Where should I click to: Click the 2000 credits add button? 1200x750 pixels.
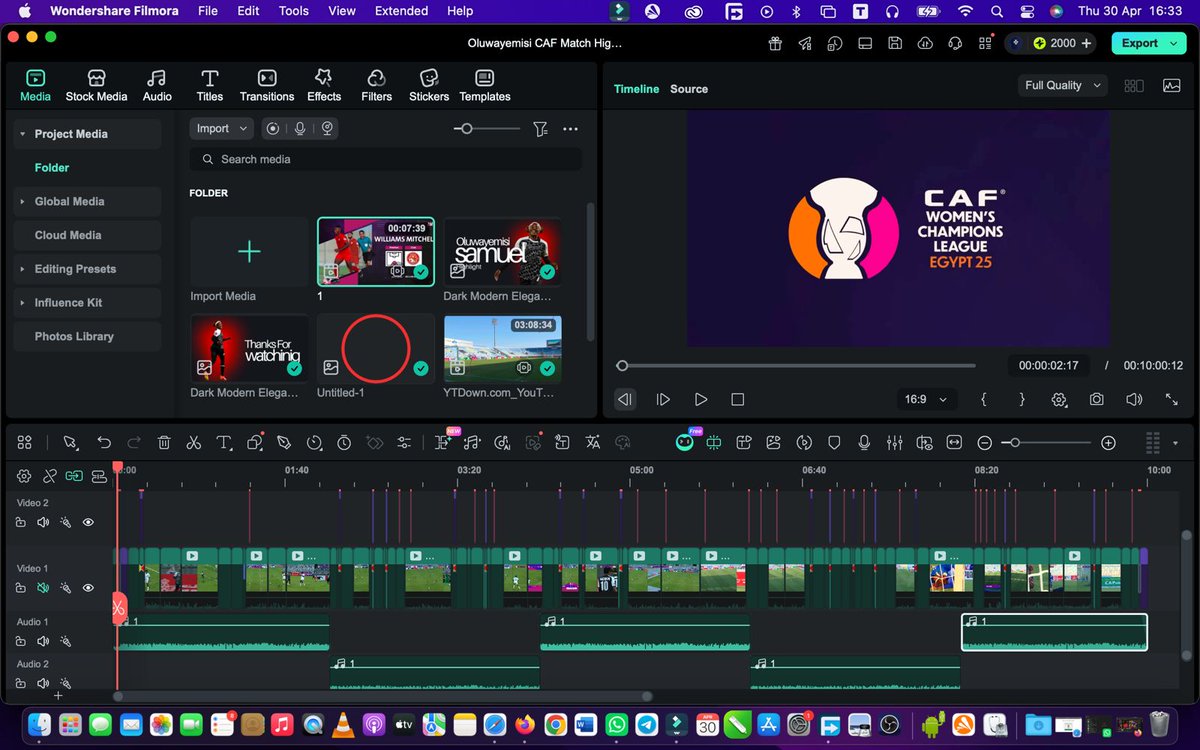click(x=1086, y=43)
